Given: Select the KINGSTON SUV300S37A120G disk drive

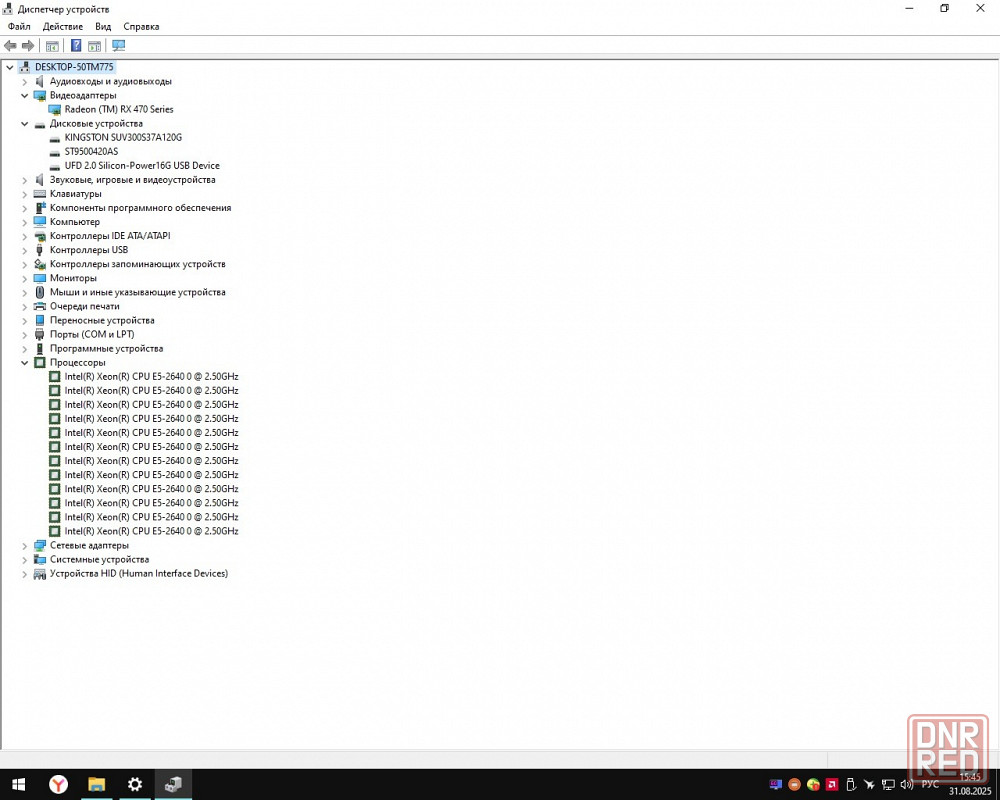Looking at the screenshot, I should tap(123, 137).
